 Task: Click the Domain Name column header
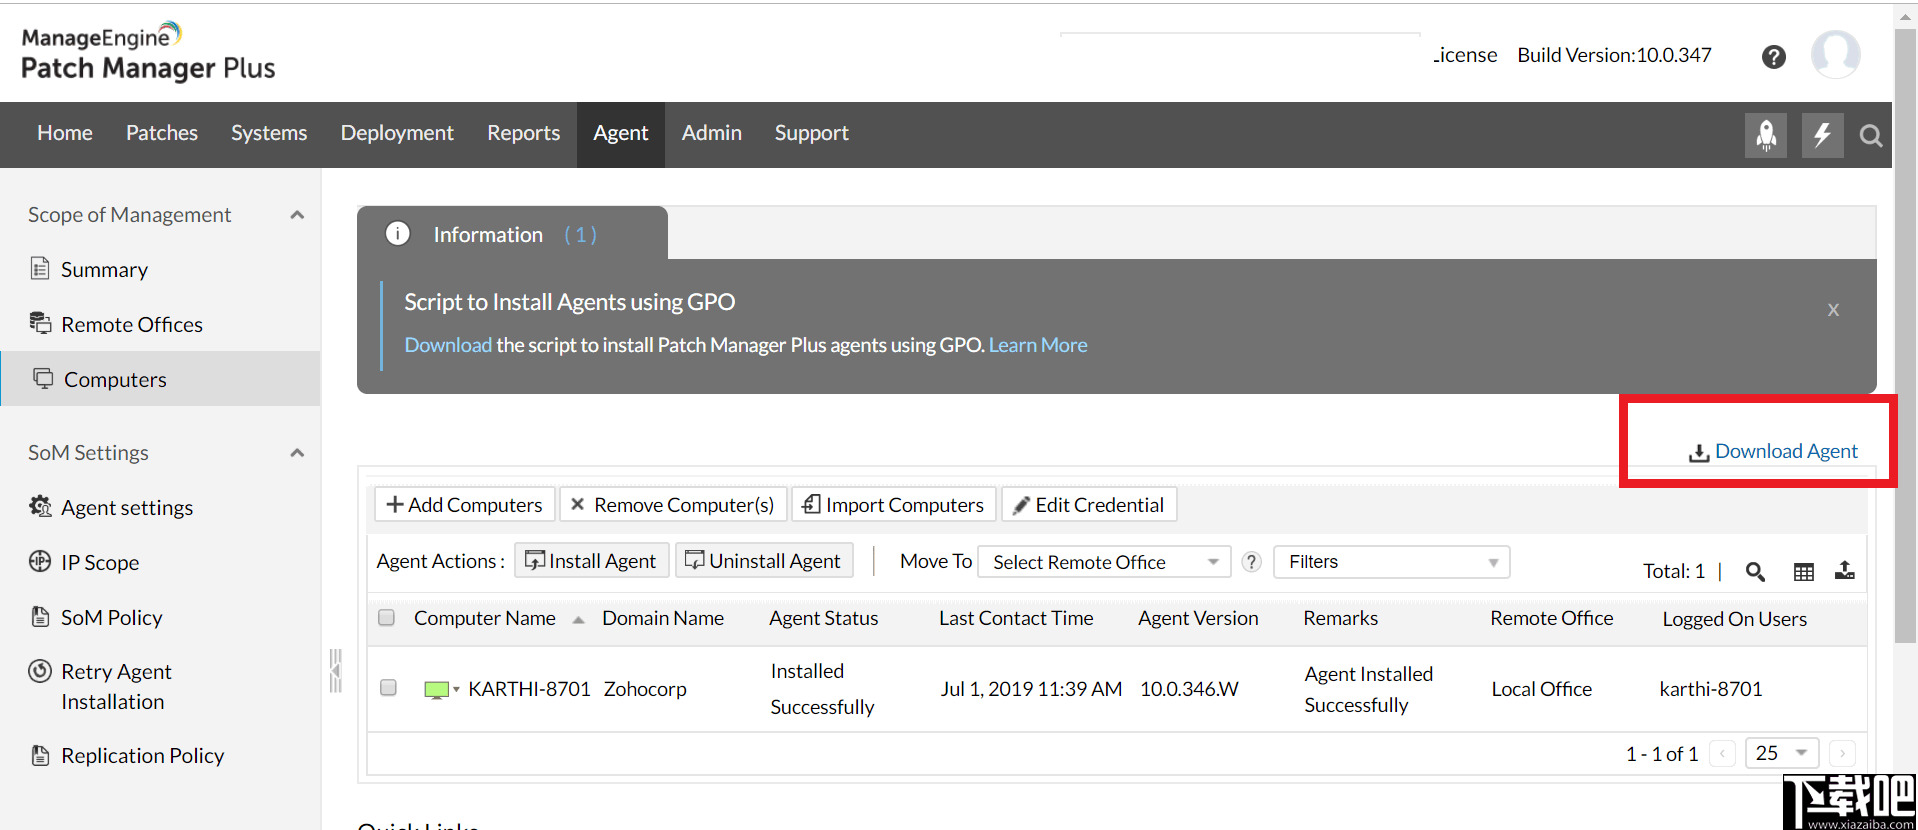coord(663,618)
